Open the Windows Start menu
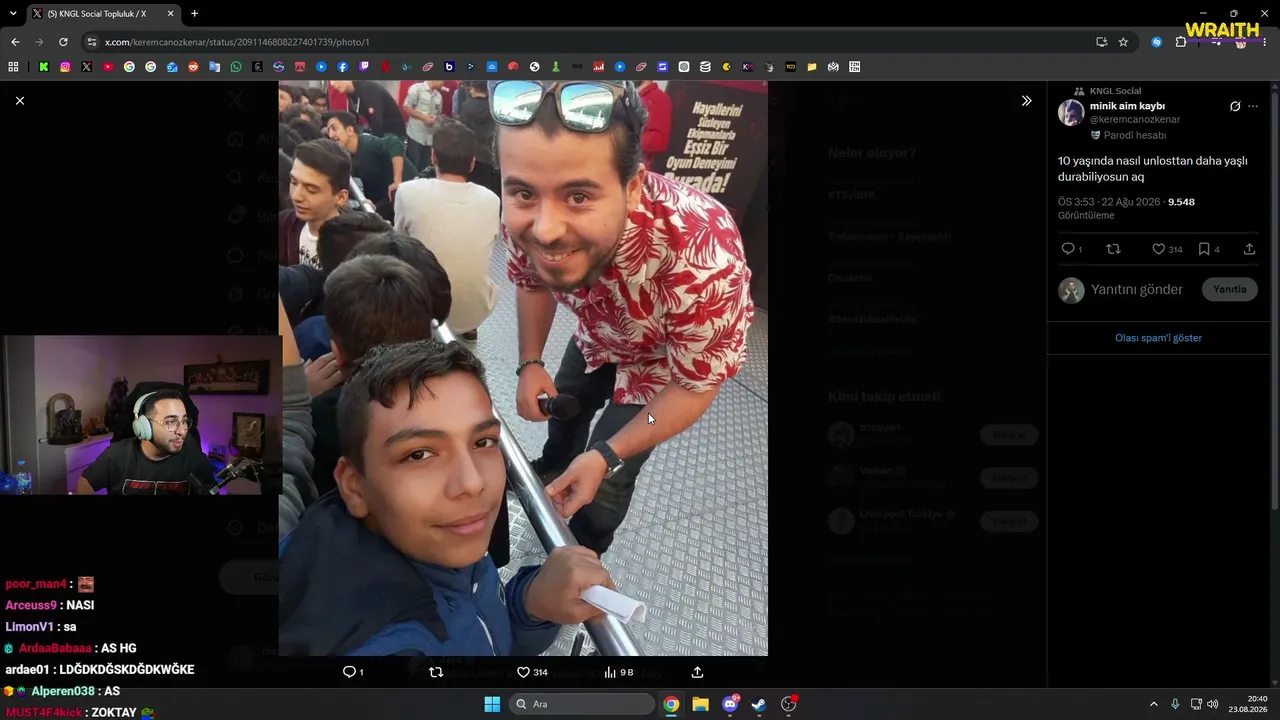The width and height of the screenshot is (1280, 720). click(492, 704)
